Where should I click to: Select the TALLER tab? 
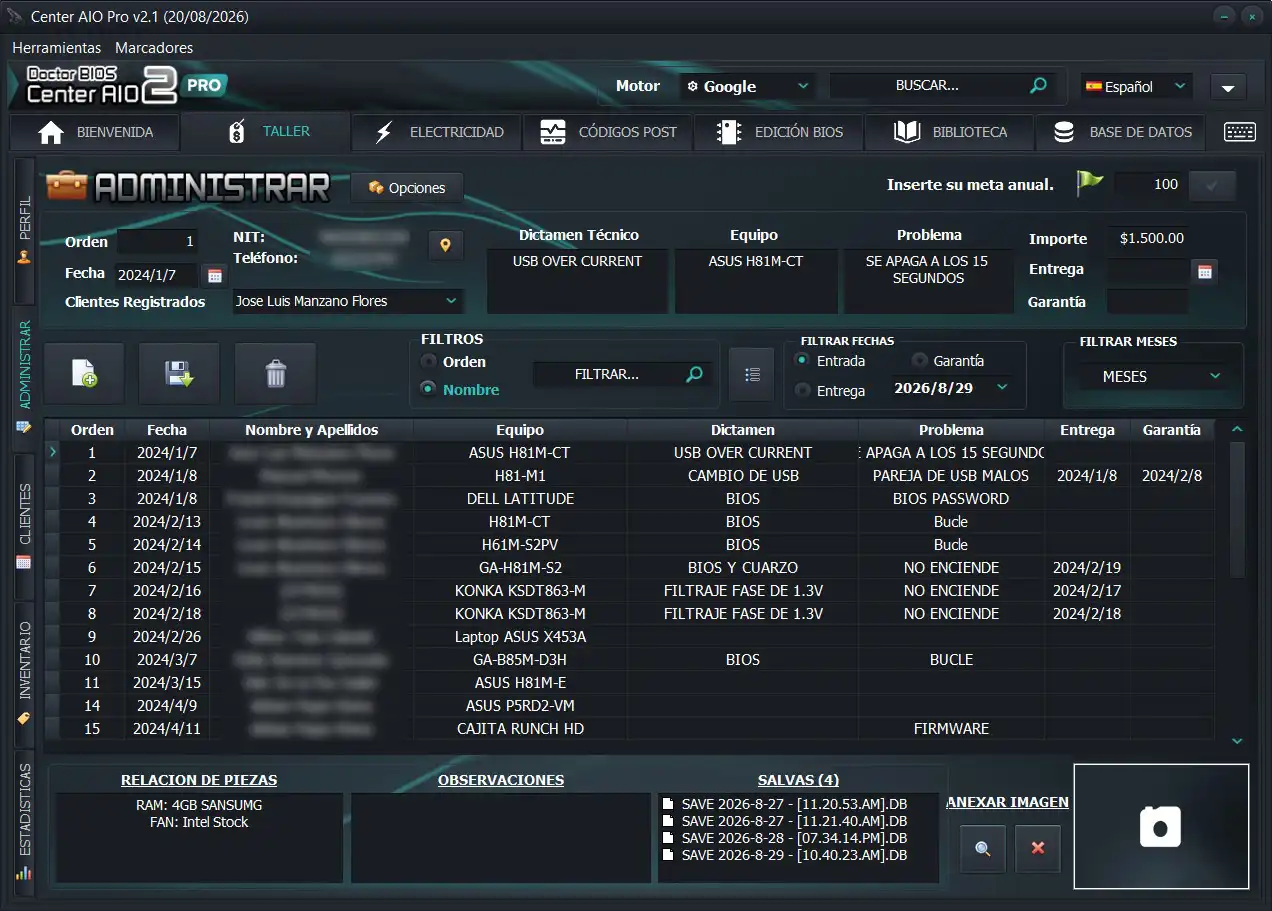(267, 131)
